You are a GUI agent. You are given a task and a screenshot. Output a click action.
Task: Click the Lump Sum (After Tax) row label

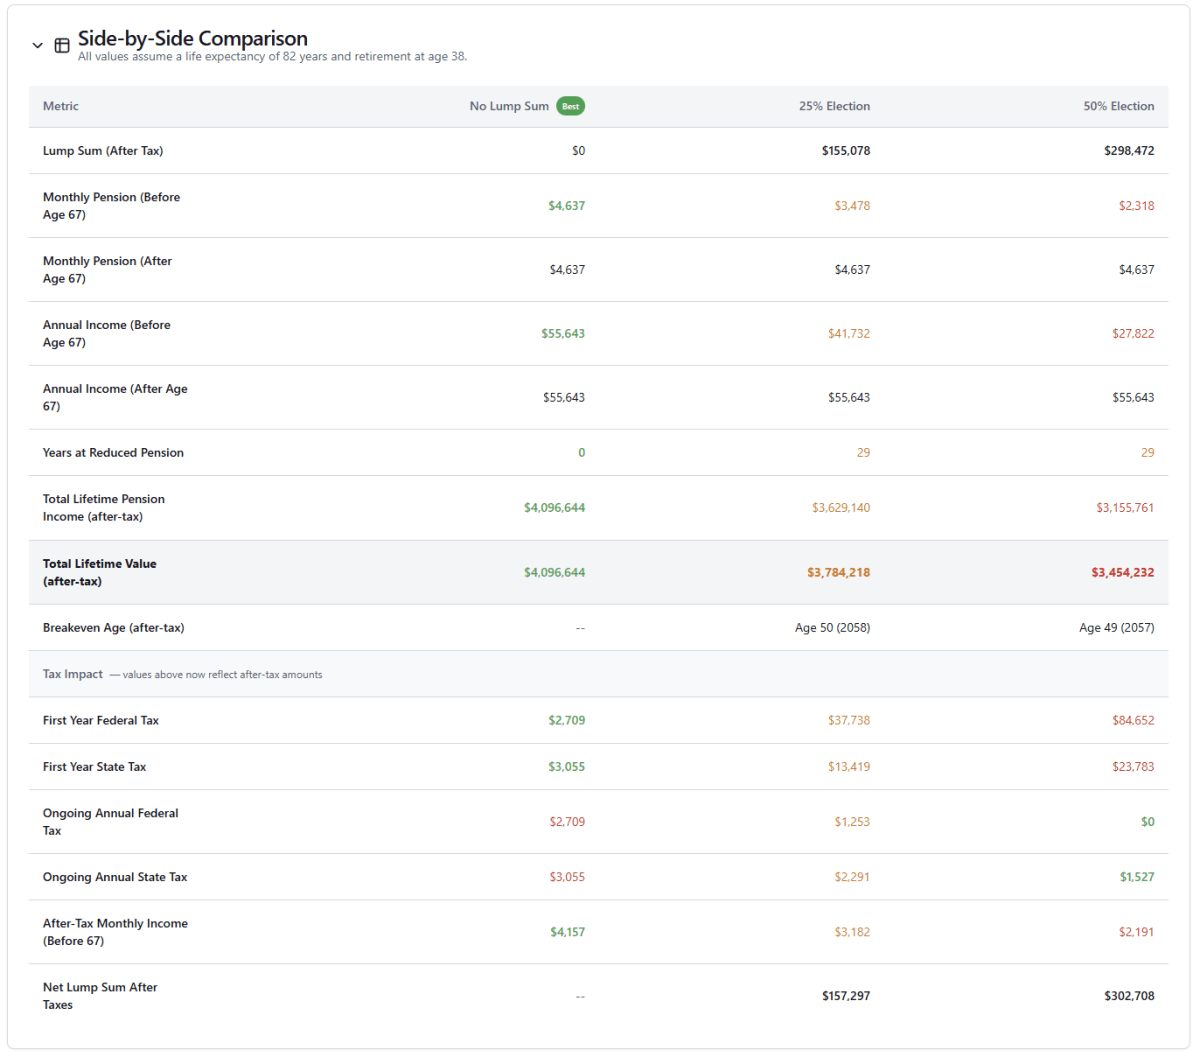(x=103, y=151)
